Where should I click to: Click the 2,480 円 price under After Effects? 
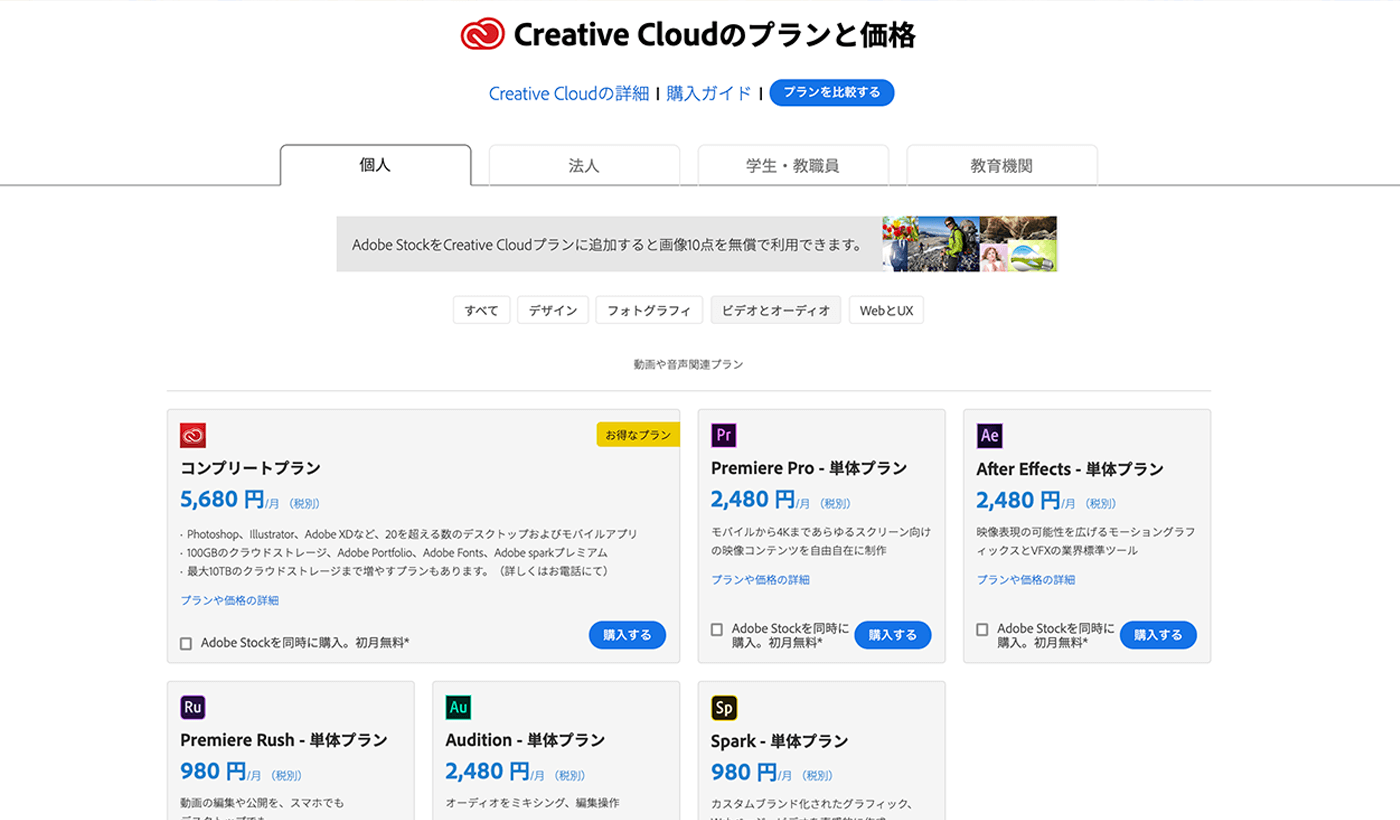[1018, 499]
